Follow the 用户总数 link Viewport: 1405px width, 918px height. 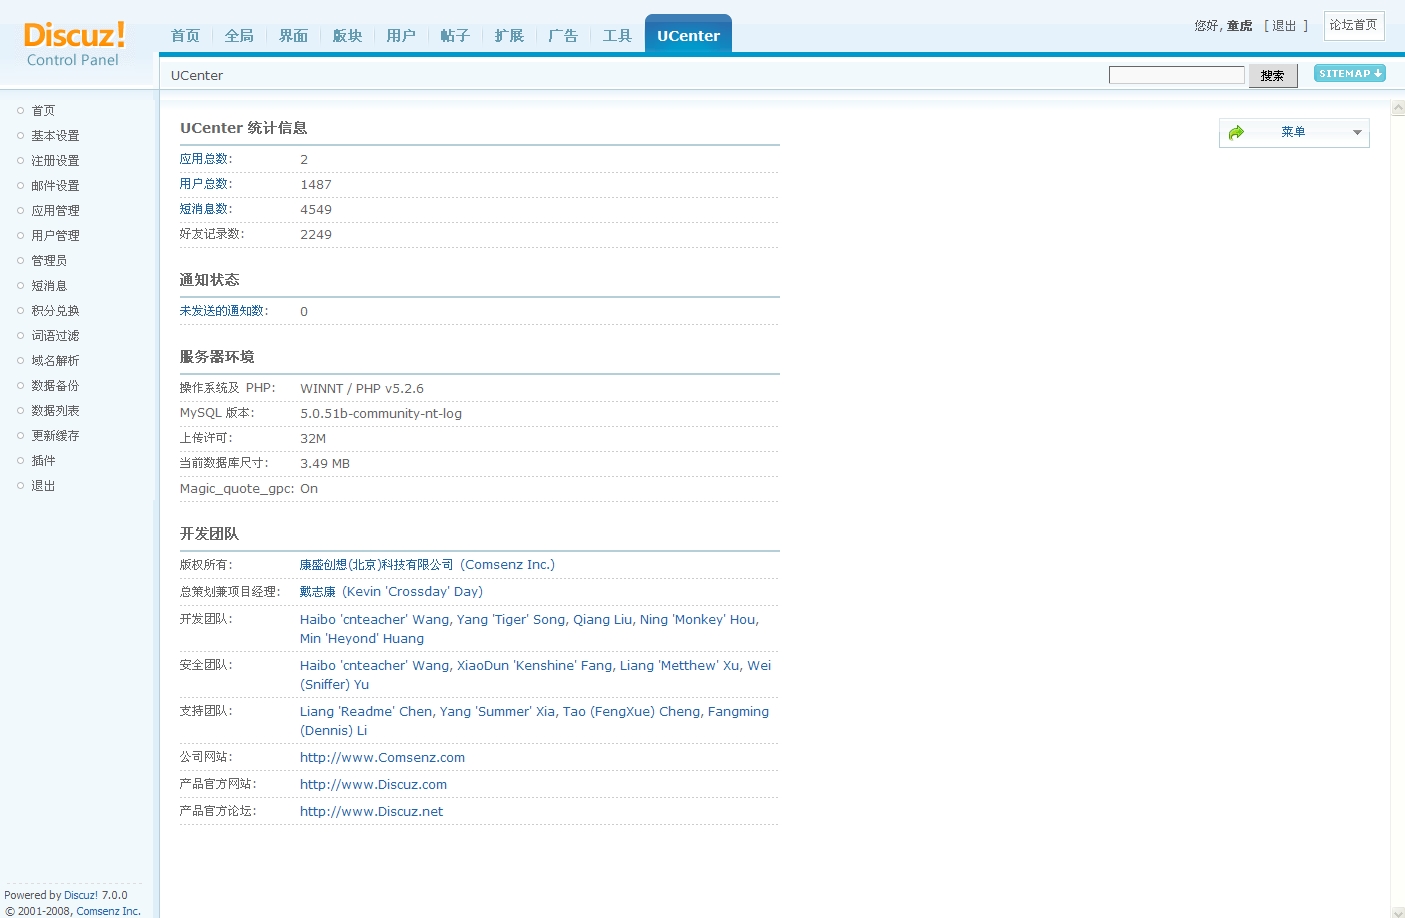[204, 184]
